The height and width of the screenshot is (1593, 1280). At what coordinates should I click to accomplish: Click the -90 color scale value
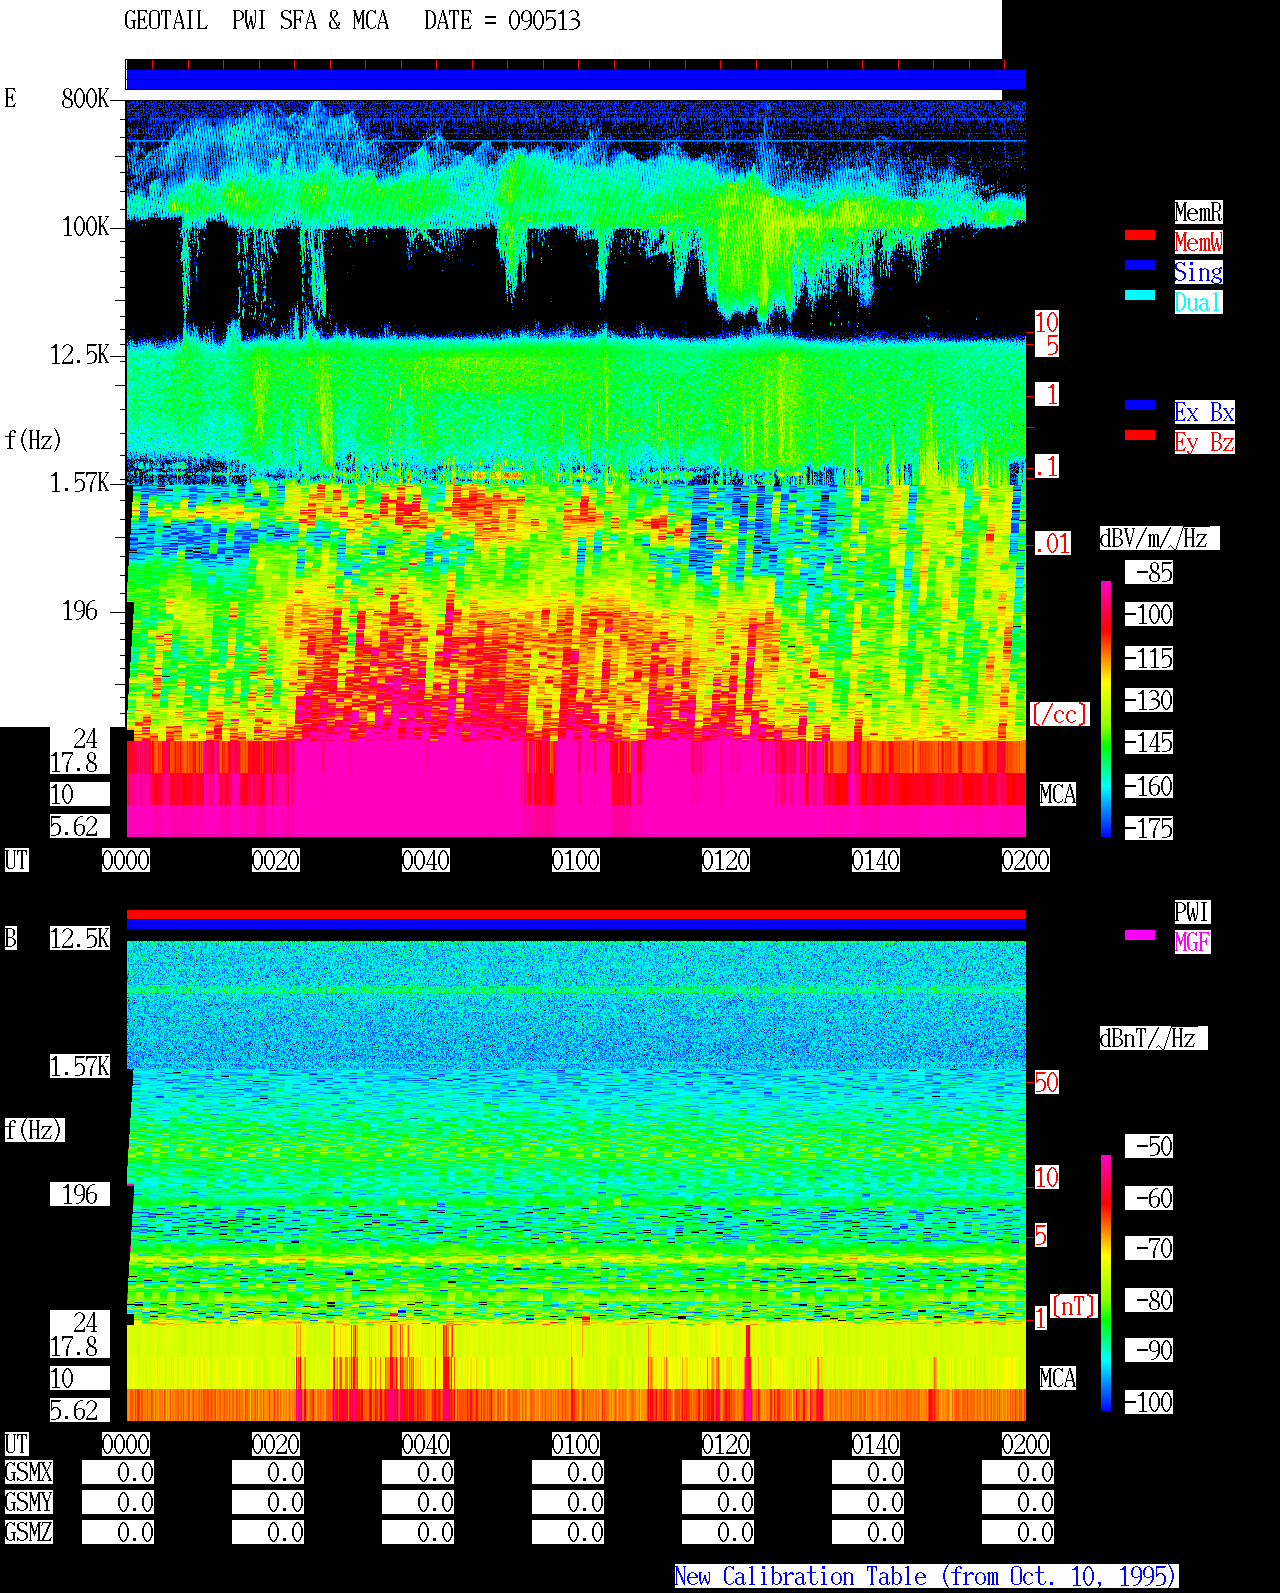(1149, 1350)
